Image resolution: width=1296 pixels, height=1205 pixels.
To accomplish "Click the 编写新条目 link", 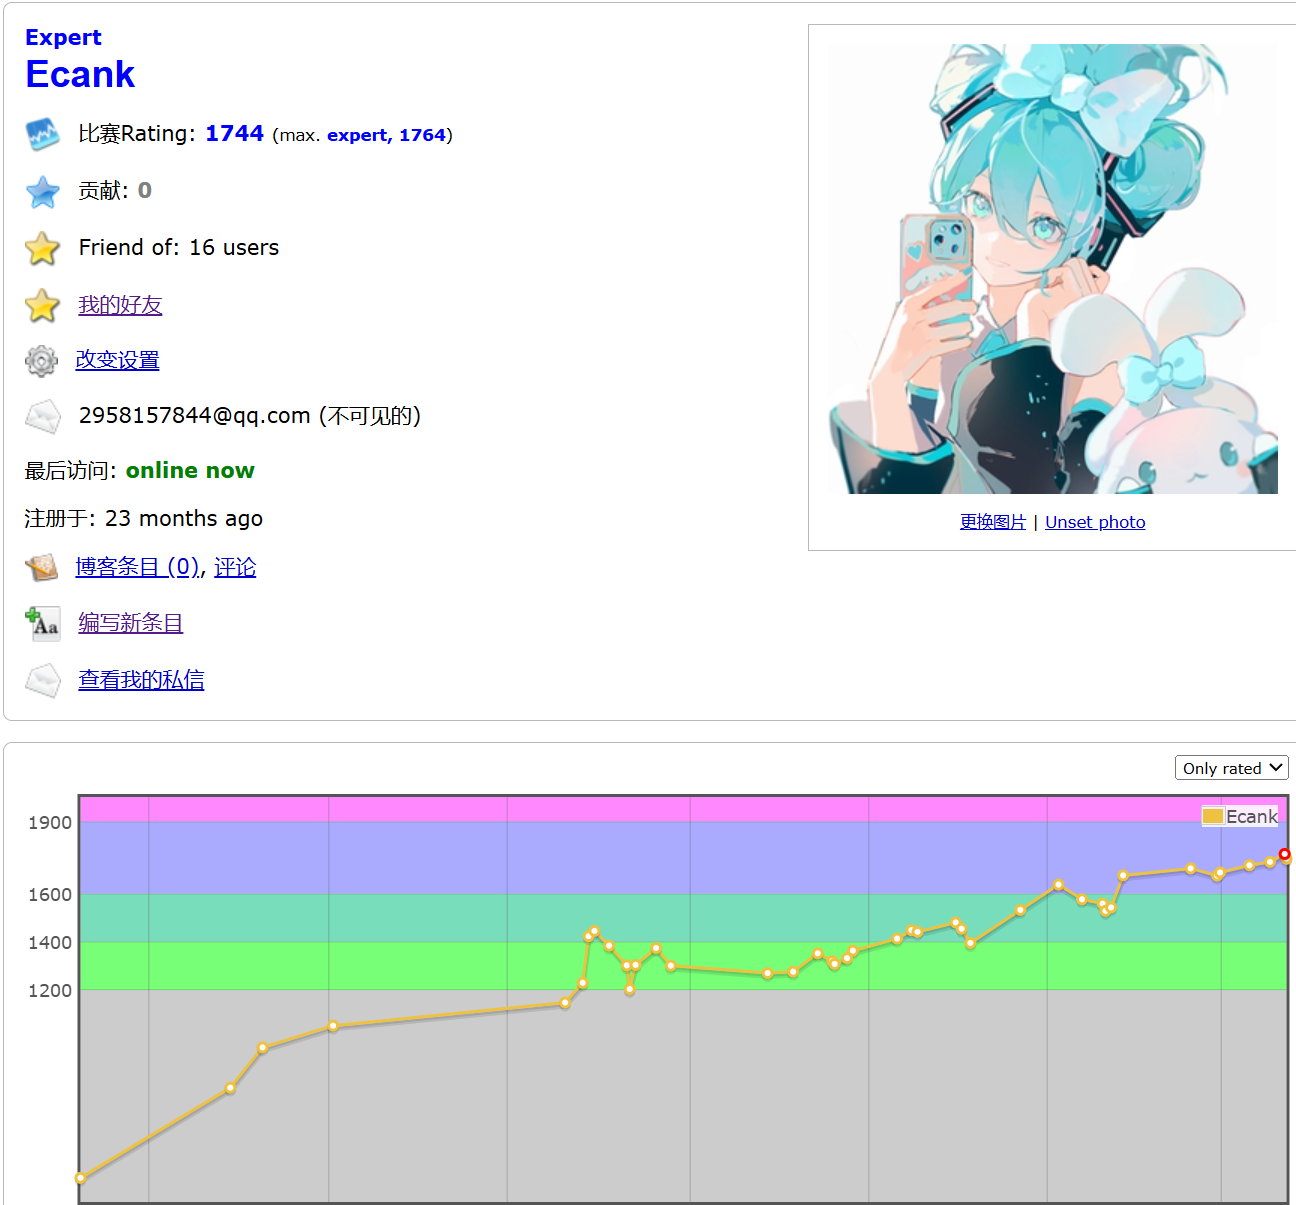I will pos(130,623).
